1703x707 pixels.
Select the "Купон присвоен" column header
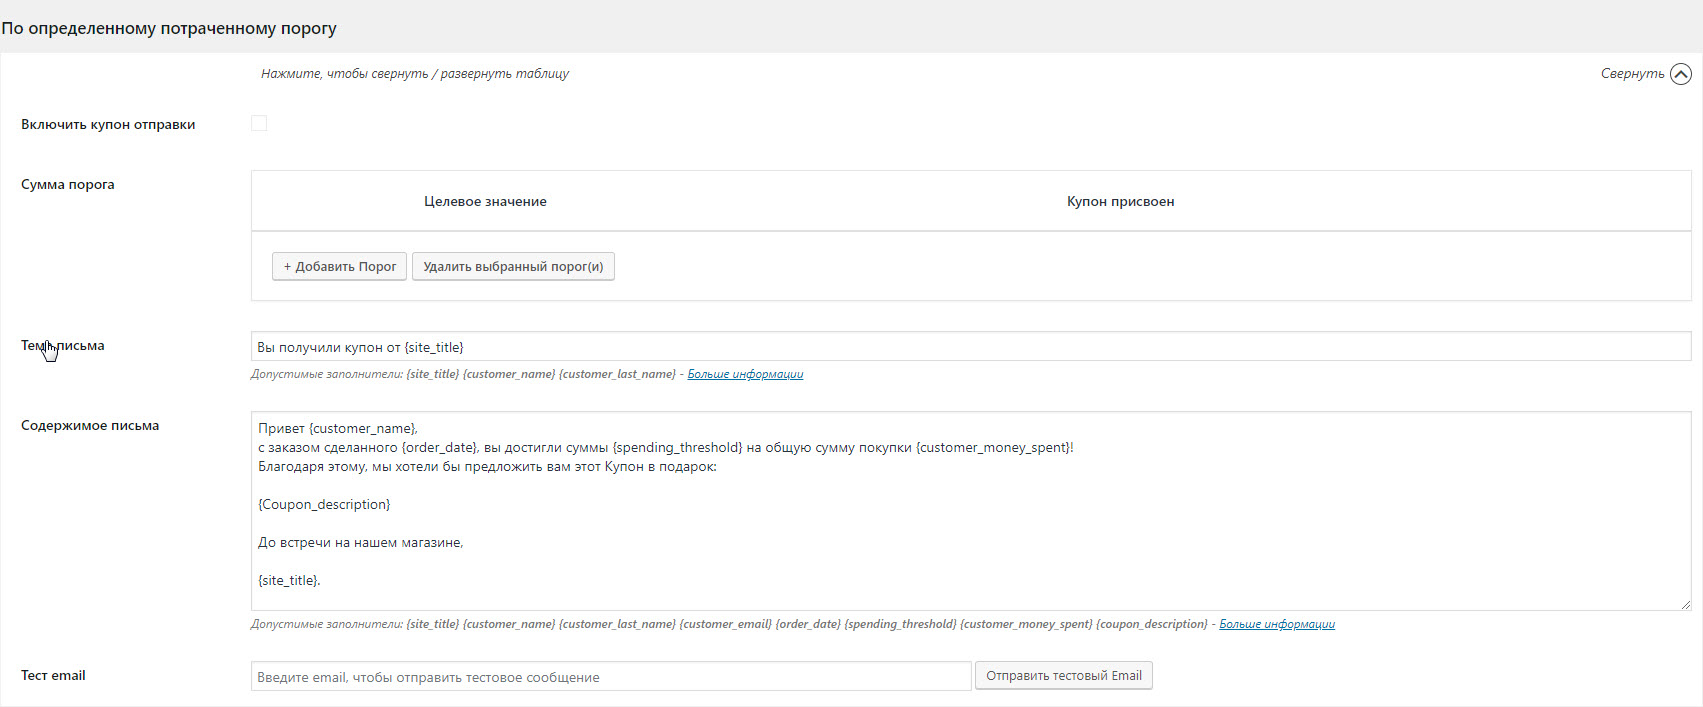(x=1120, y=202)
